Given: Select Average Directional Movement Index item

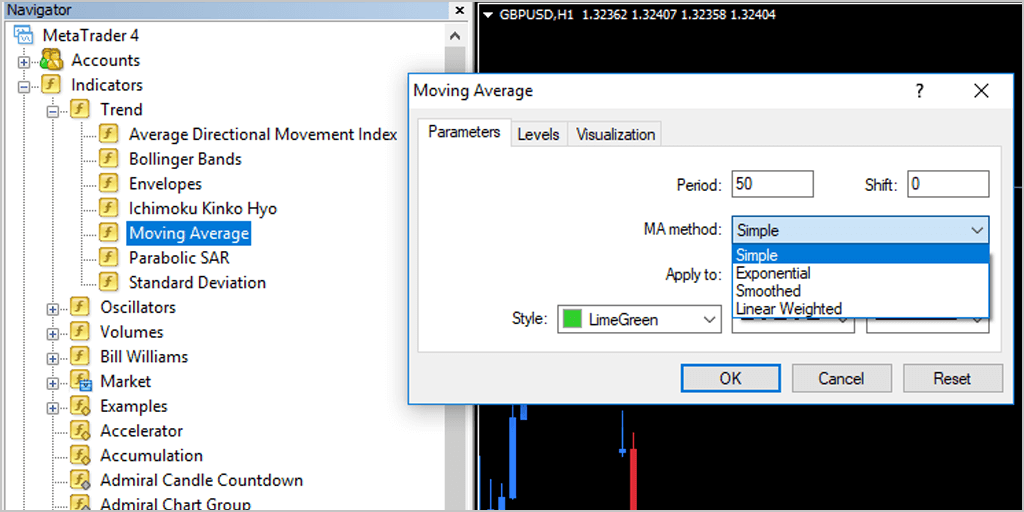Looking at the screenshot, I should [x=263, y=135].
